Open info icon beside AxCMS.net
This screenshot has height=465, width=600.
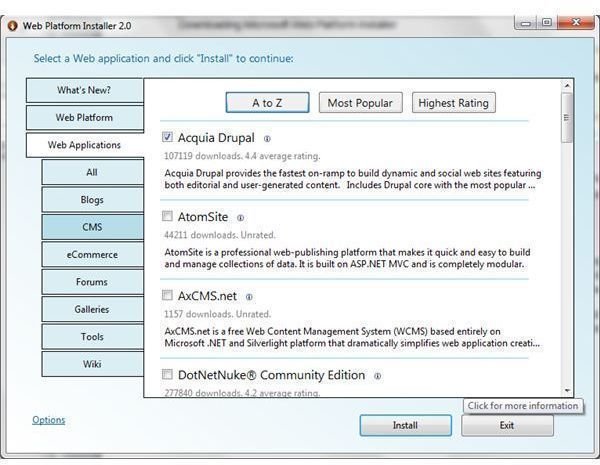click(x=249, y=297)
